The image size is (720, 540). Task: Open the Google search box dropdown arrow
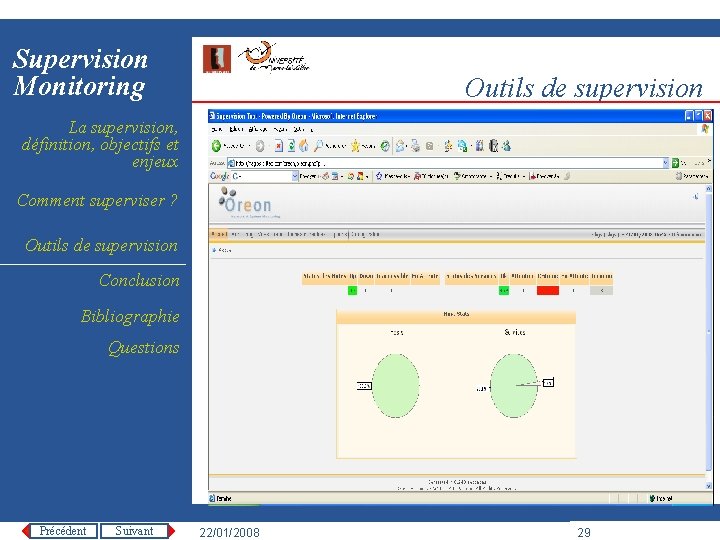click(295, 176)
